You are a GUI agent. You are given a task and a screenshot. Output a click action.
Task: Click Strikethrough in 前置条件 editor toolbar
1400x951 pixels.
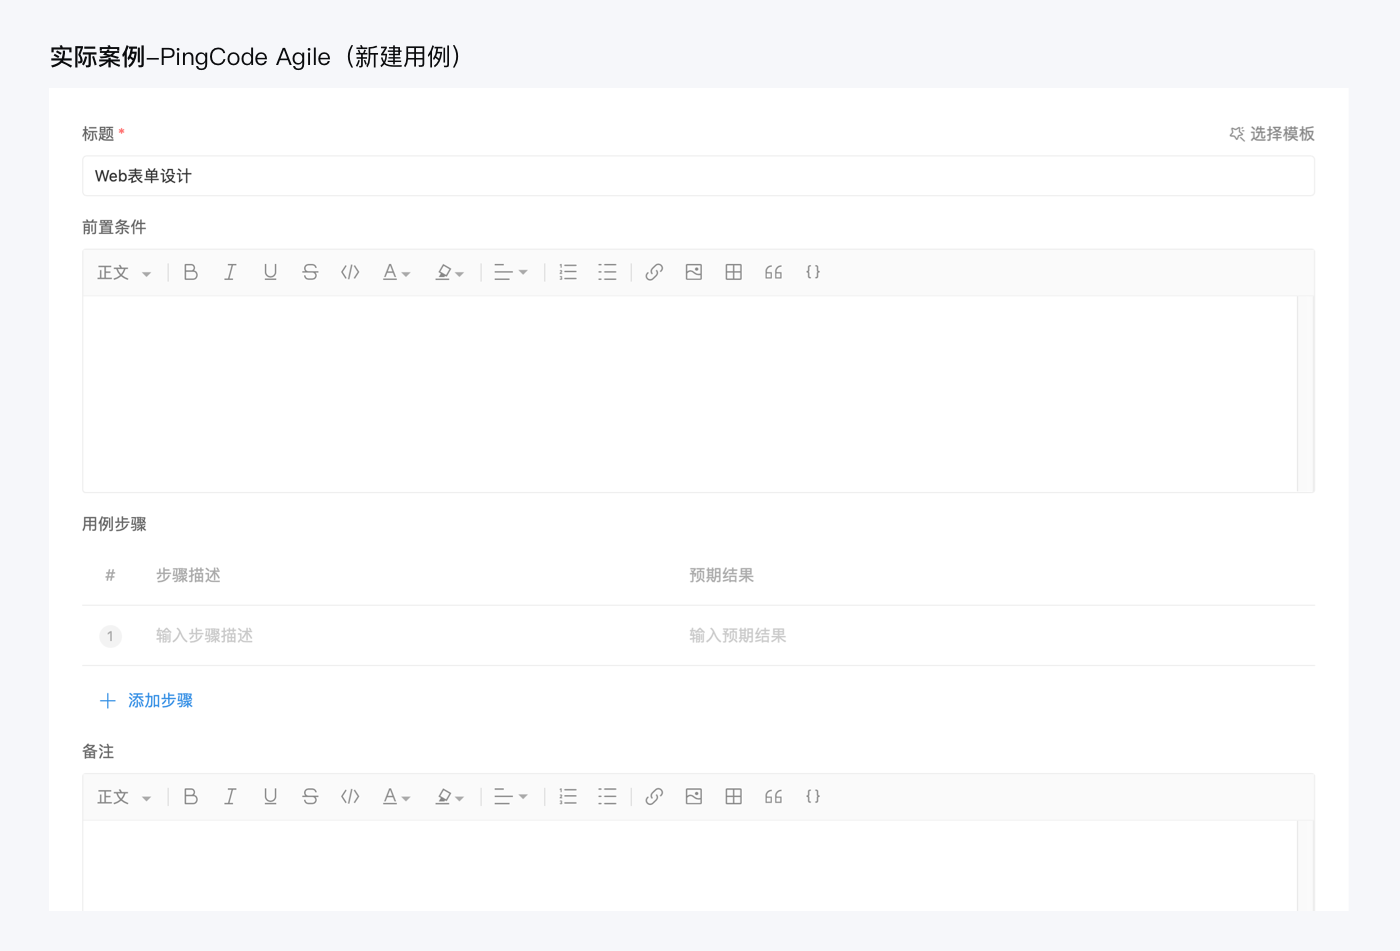point(310,272)
